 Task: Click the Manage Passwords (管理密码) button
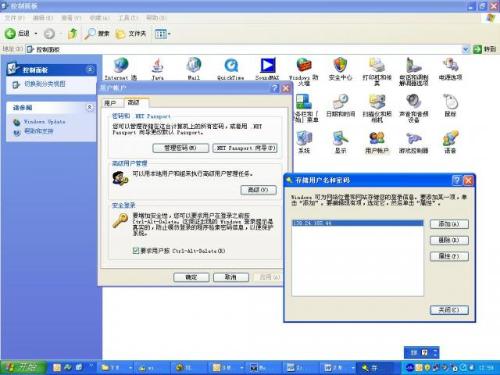pos(181,148)
